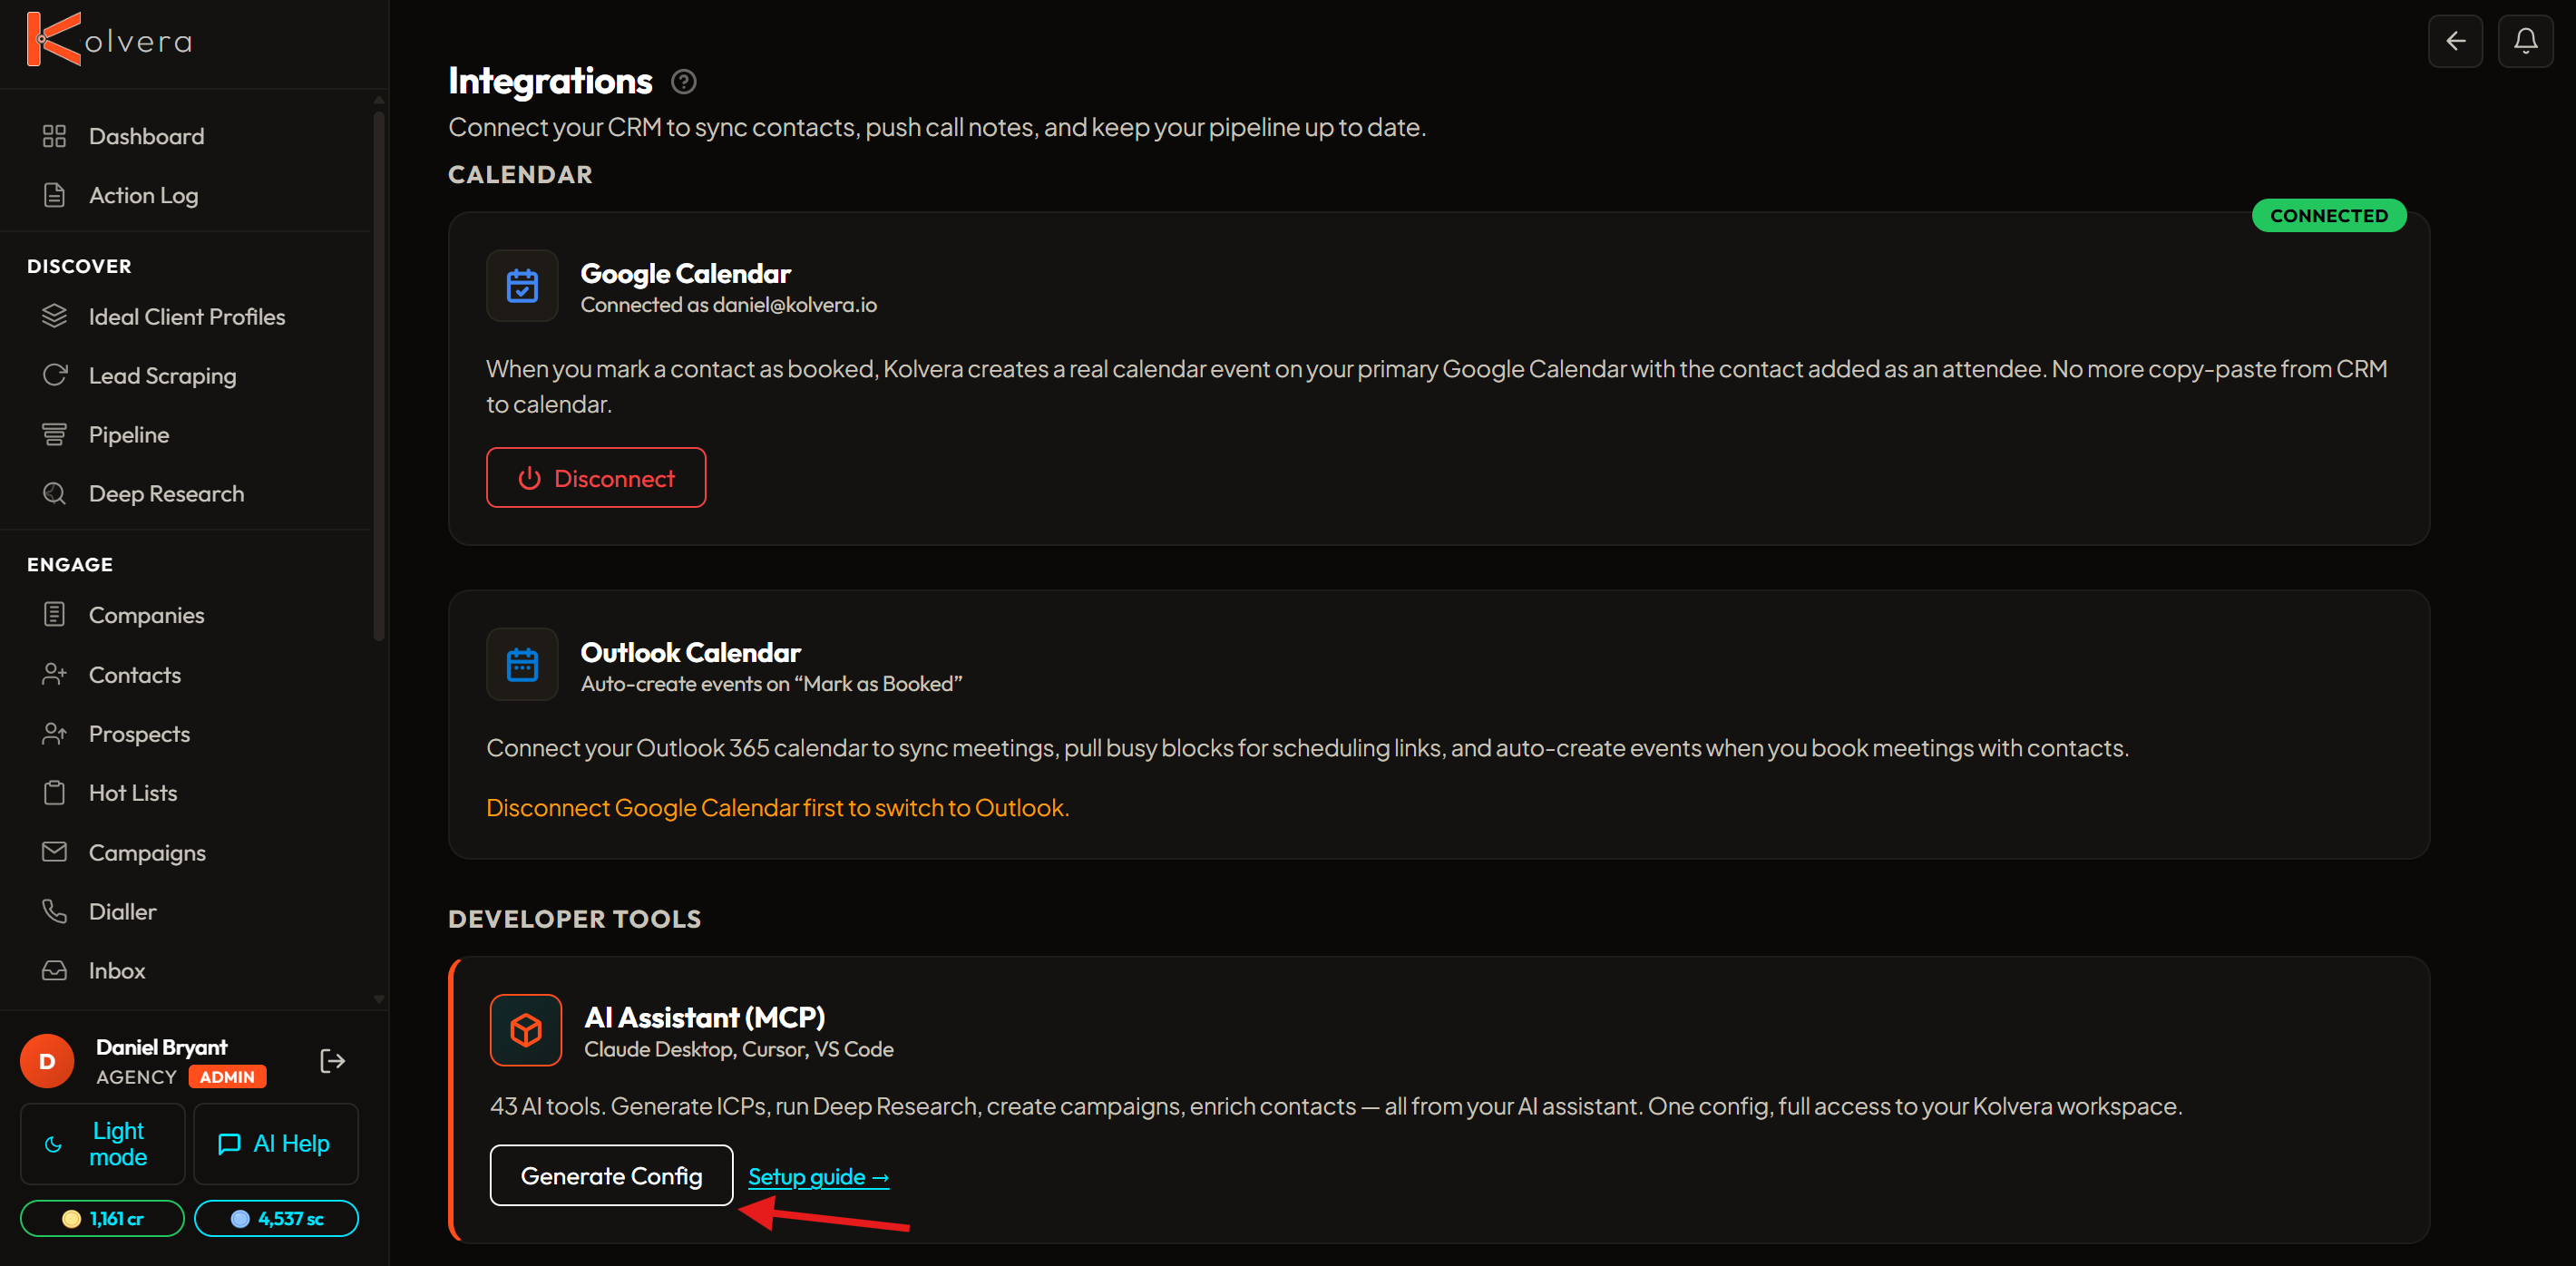Open the Setup guide link
The height and width of the screenshot is (1266, 2576).
818,1177
